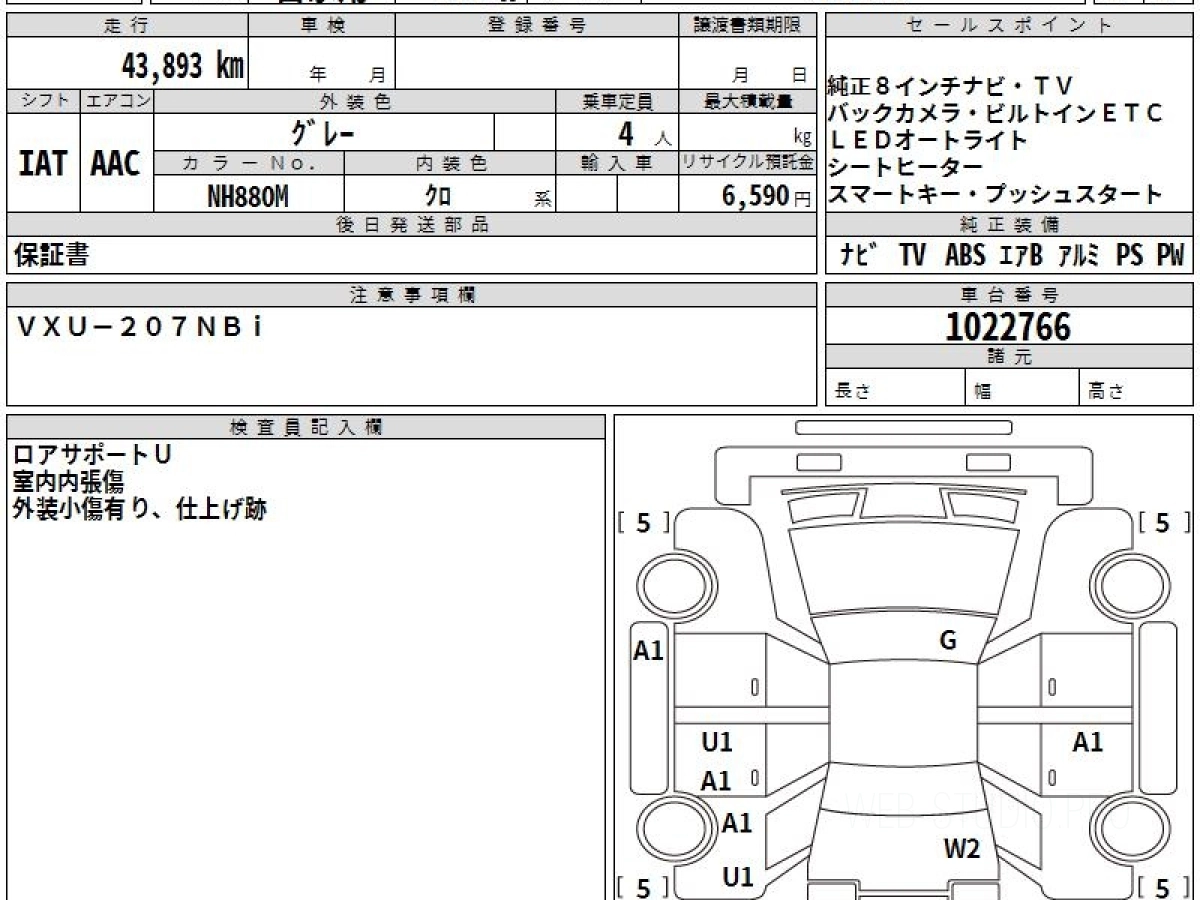This screenshot has width=1200, height=900.
Task: Click the 純正装備 header
Action: (1010, 225)
